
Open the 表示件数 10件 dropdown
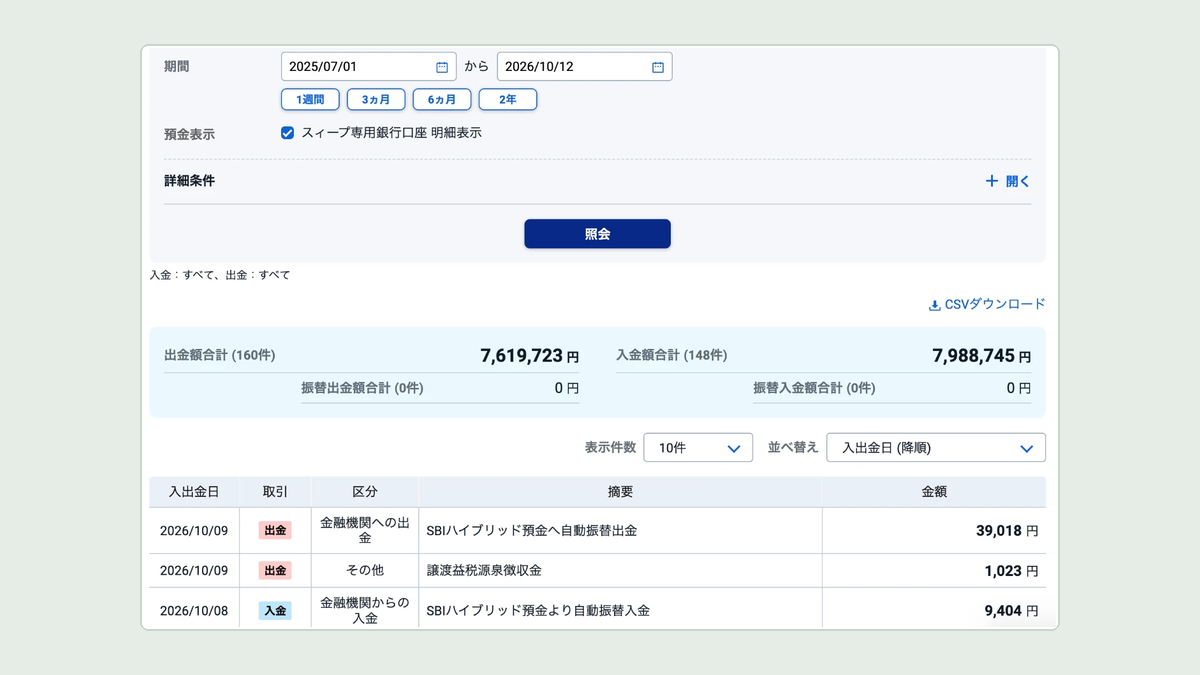pos(698,447)
